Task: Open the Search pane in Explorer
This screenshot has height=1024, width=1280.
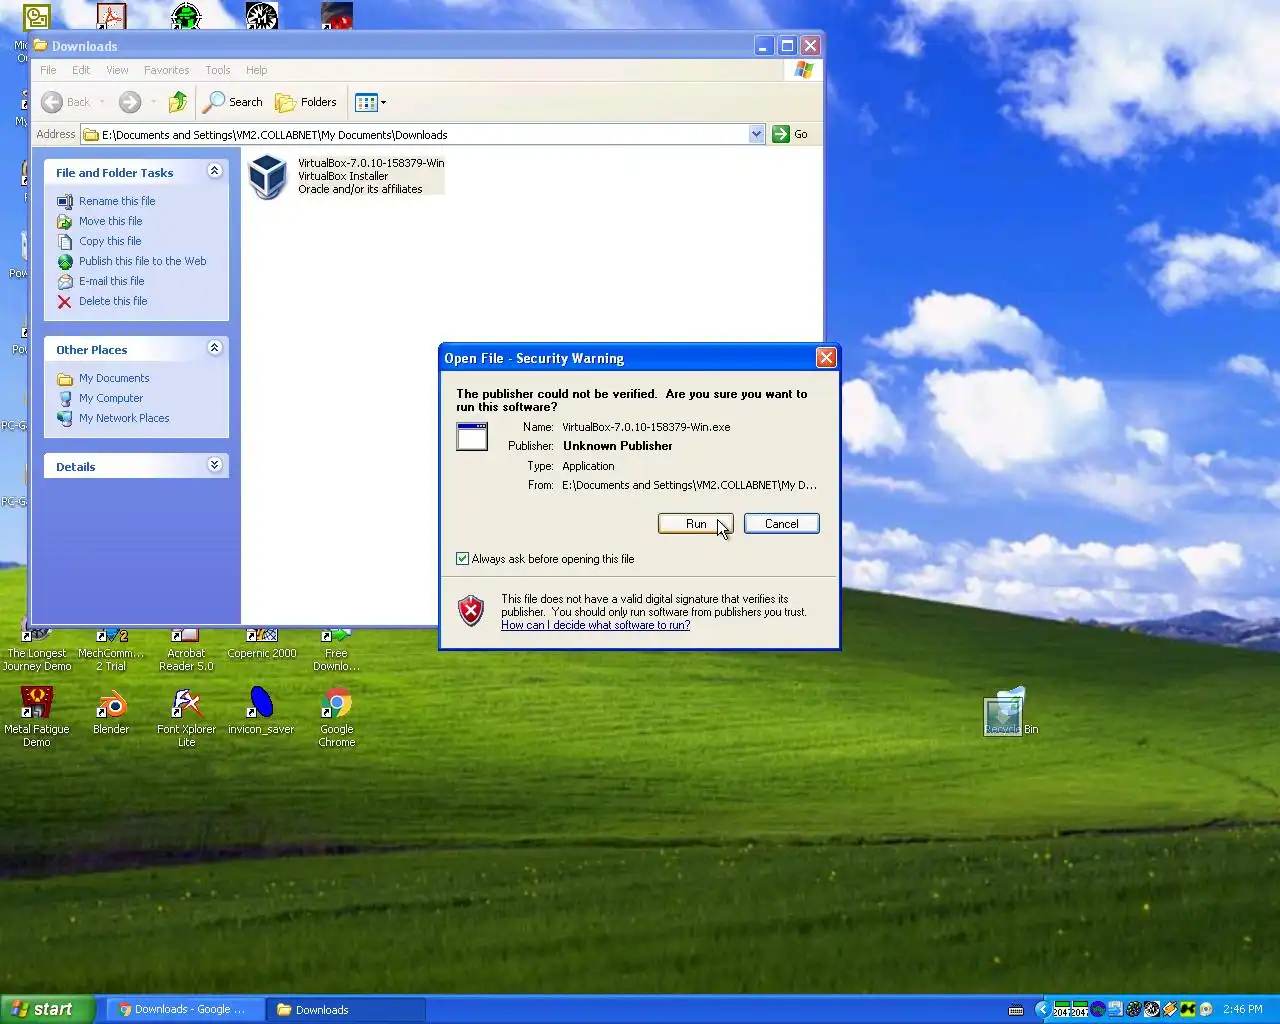Action: [233, 102]
